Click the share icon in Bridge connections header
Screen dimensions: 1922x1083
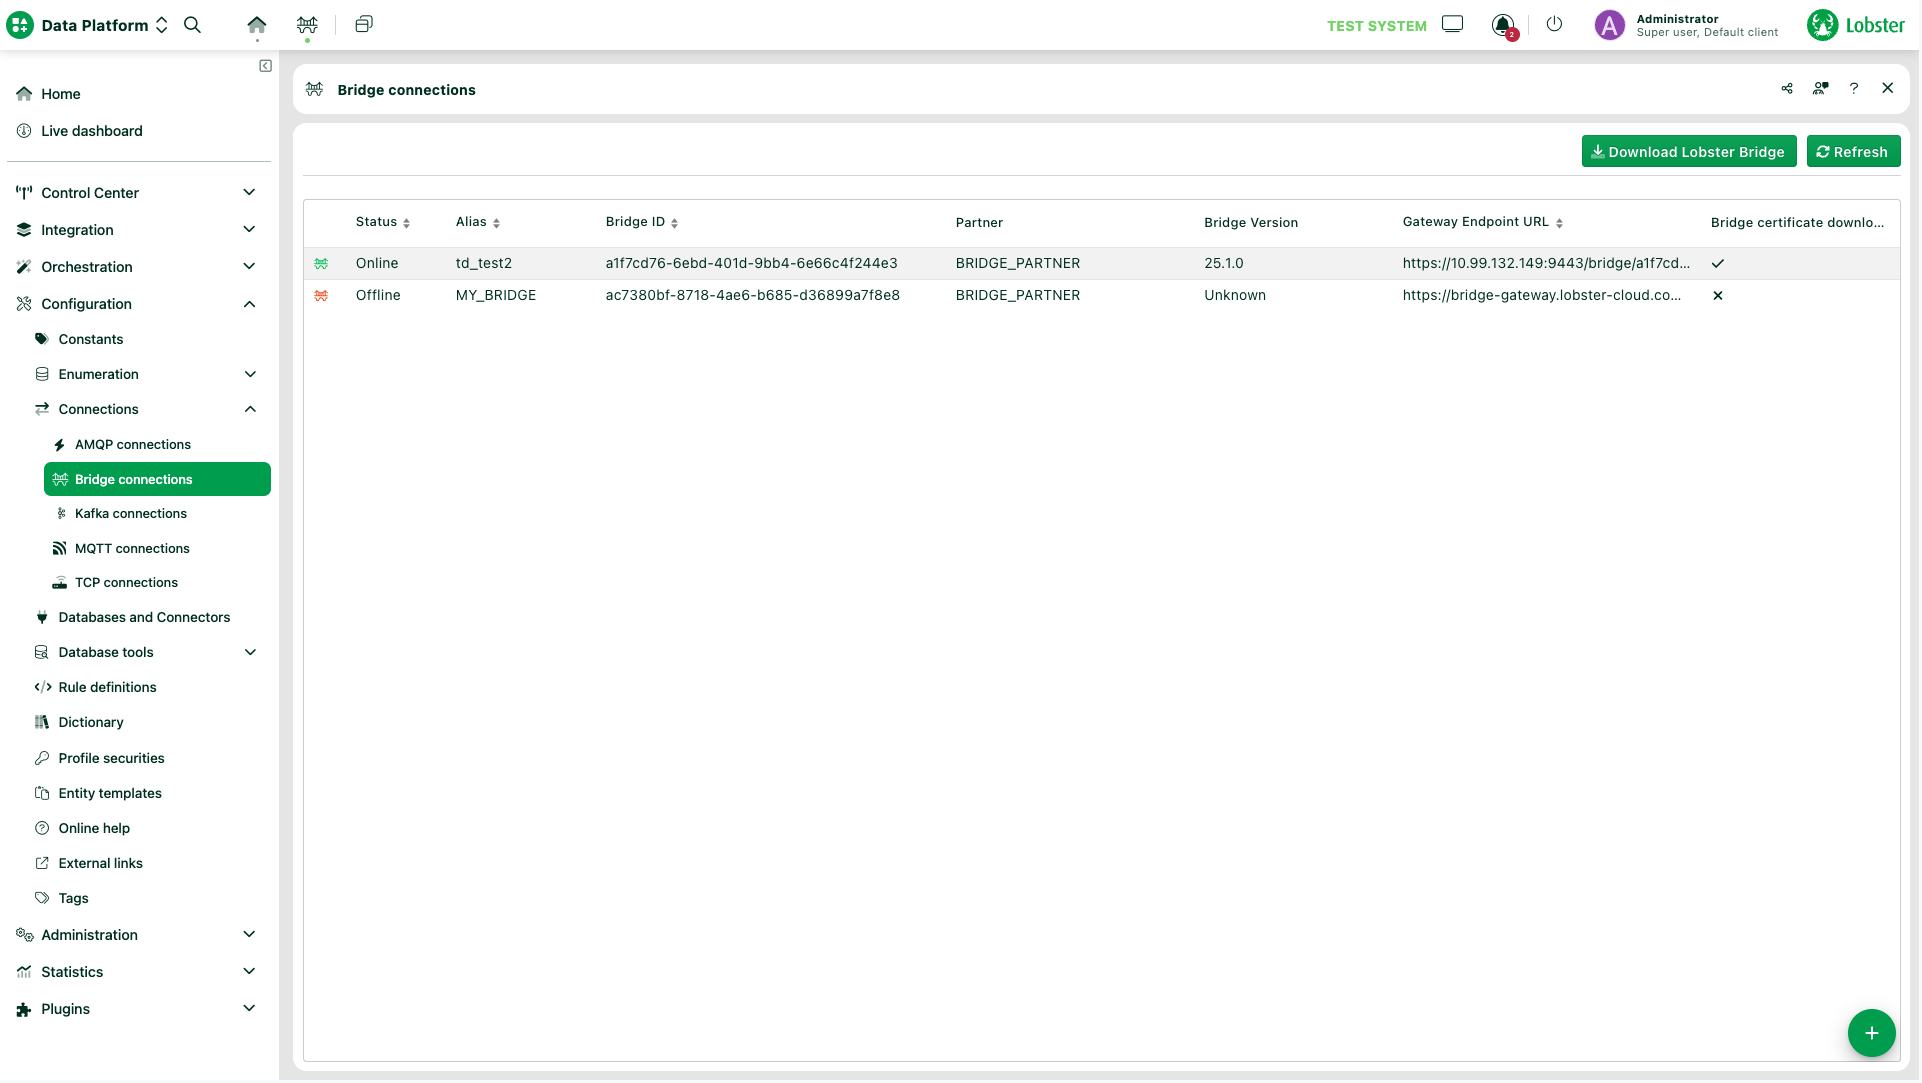[x=1787, y=89]
